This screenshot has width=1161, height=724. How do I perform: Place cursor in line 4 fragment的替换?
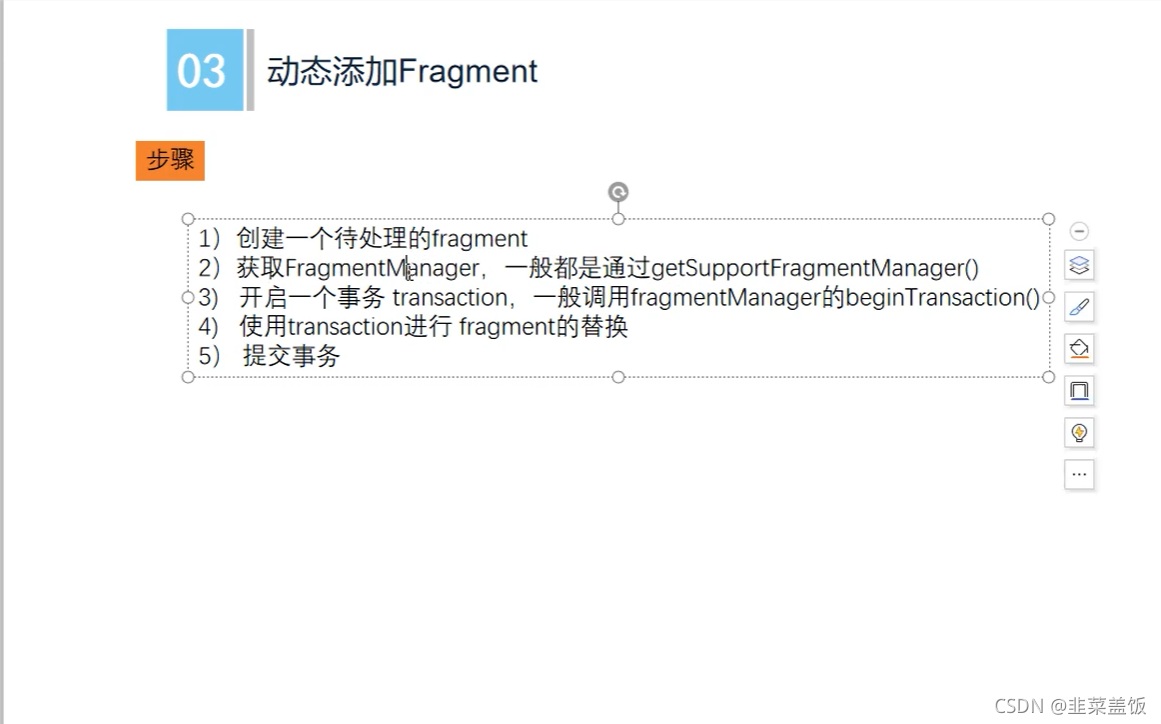543,326
